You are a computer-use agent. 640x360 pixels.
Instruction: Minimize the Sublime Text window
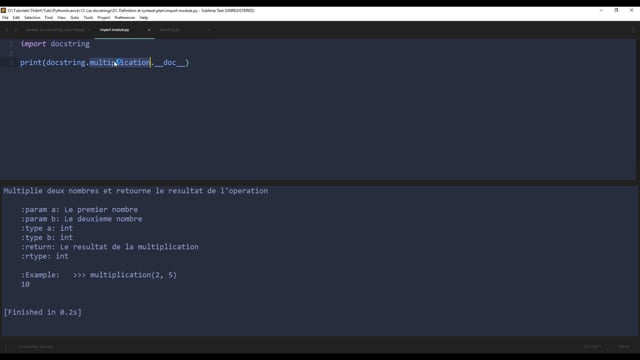pos(601,10)
